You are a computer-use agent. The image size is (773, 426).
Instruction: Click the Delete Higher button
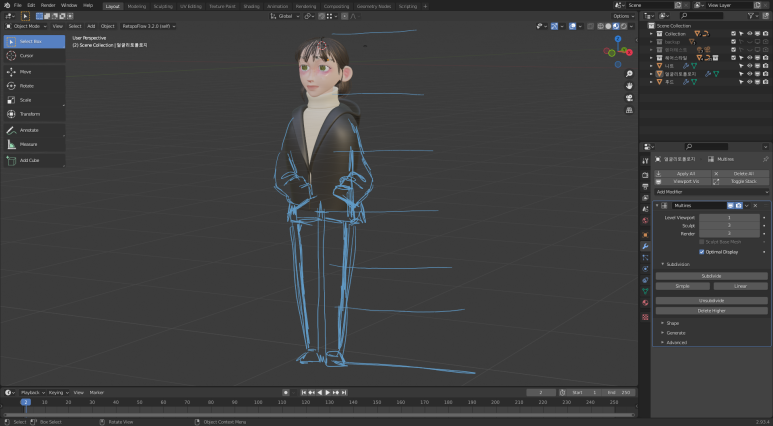(x=711, y=311)
